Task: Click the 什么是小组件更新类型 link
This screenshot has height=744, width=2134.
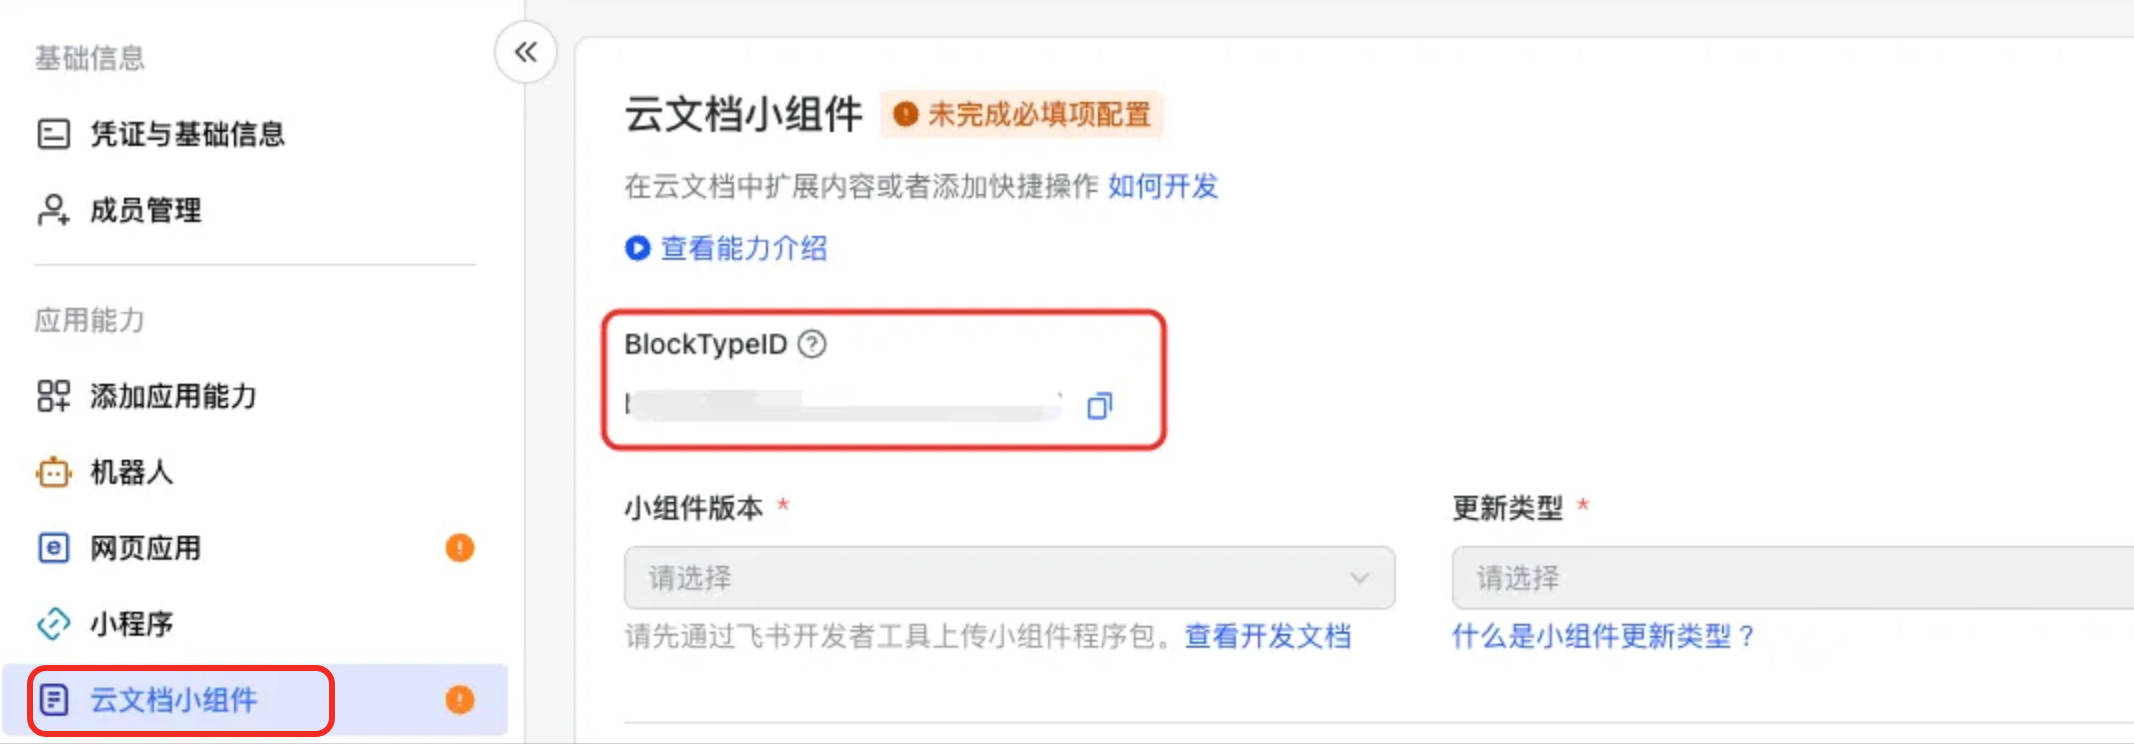Action: (1603, 636)
